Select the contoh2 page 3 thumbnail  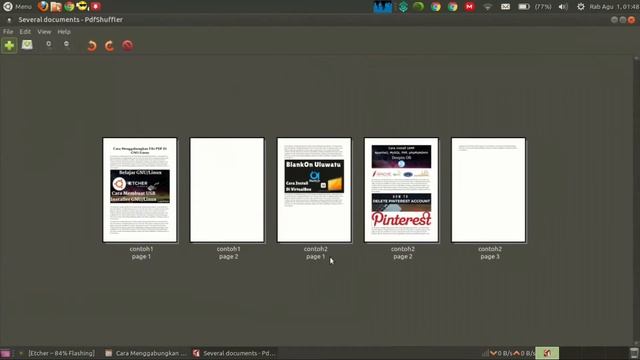click(489, 190)
